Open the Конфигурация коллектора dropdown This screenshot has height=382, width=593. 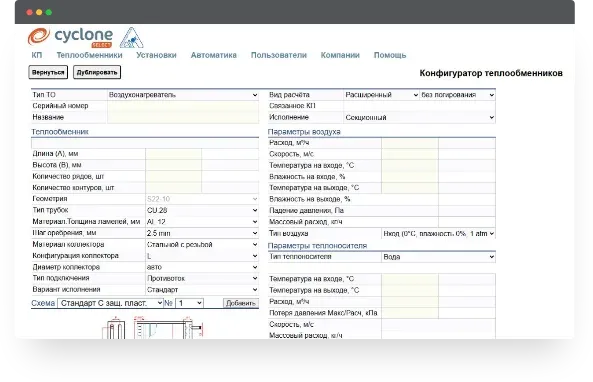pyautogui.click(x=202, y=256)
